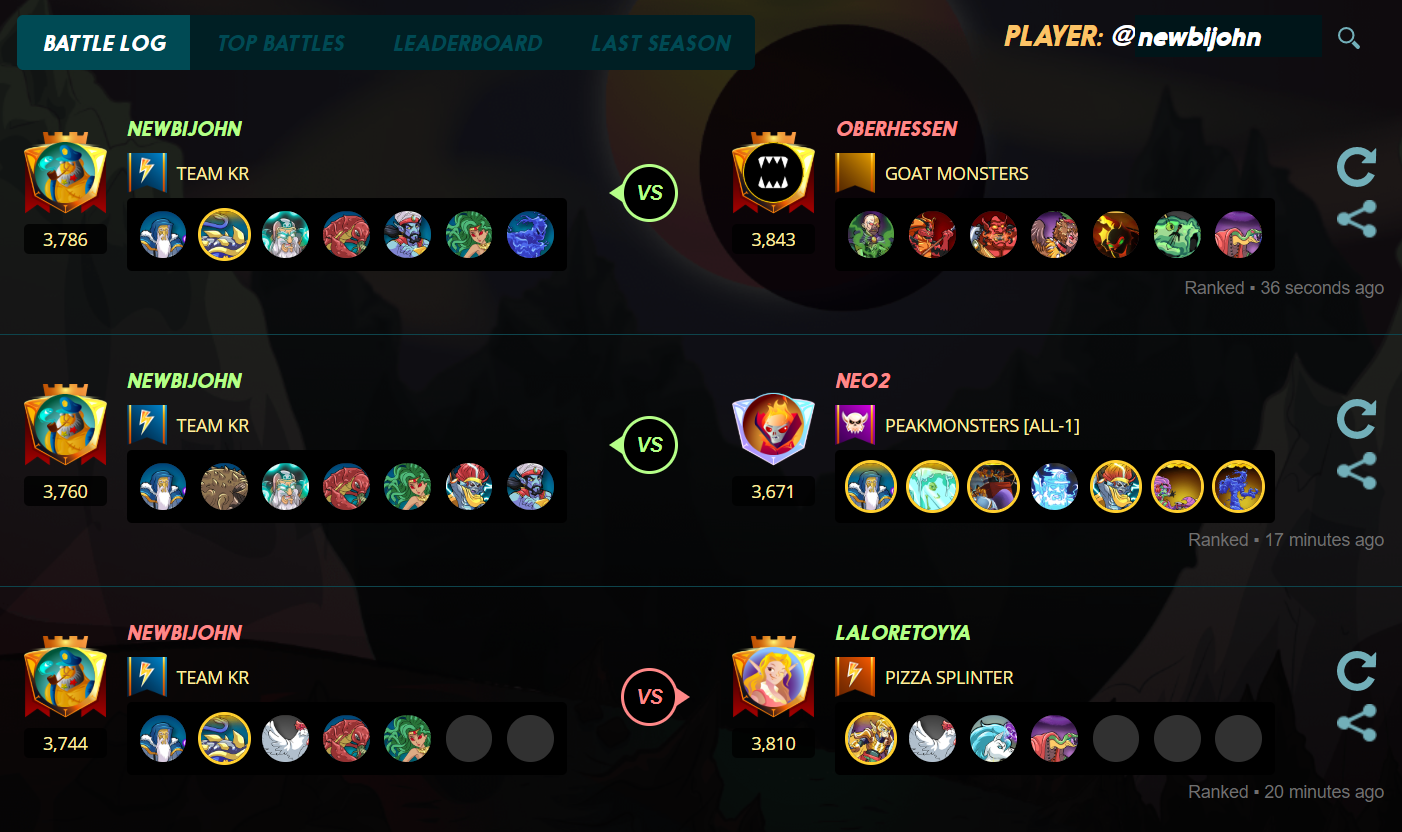This screenshot has height=832, width=1402.
Task: Open LALORETOYYA player name link
Action: coord(903,633)
